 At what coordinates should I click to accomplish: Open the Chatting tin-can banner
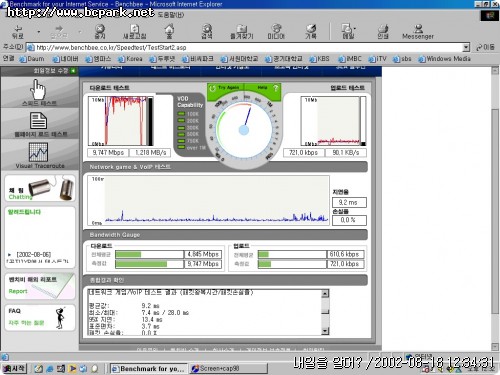pyautogui.click(x=40, y=188)
